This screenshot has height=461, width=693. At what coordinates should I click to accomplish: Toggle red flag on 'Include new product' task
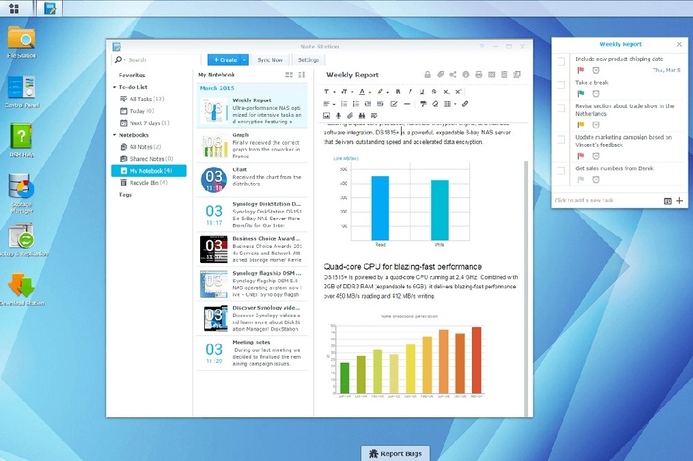click(581, 70)
